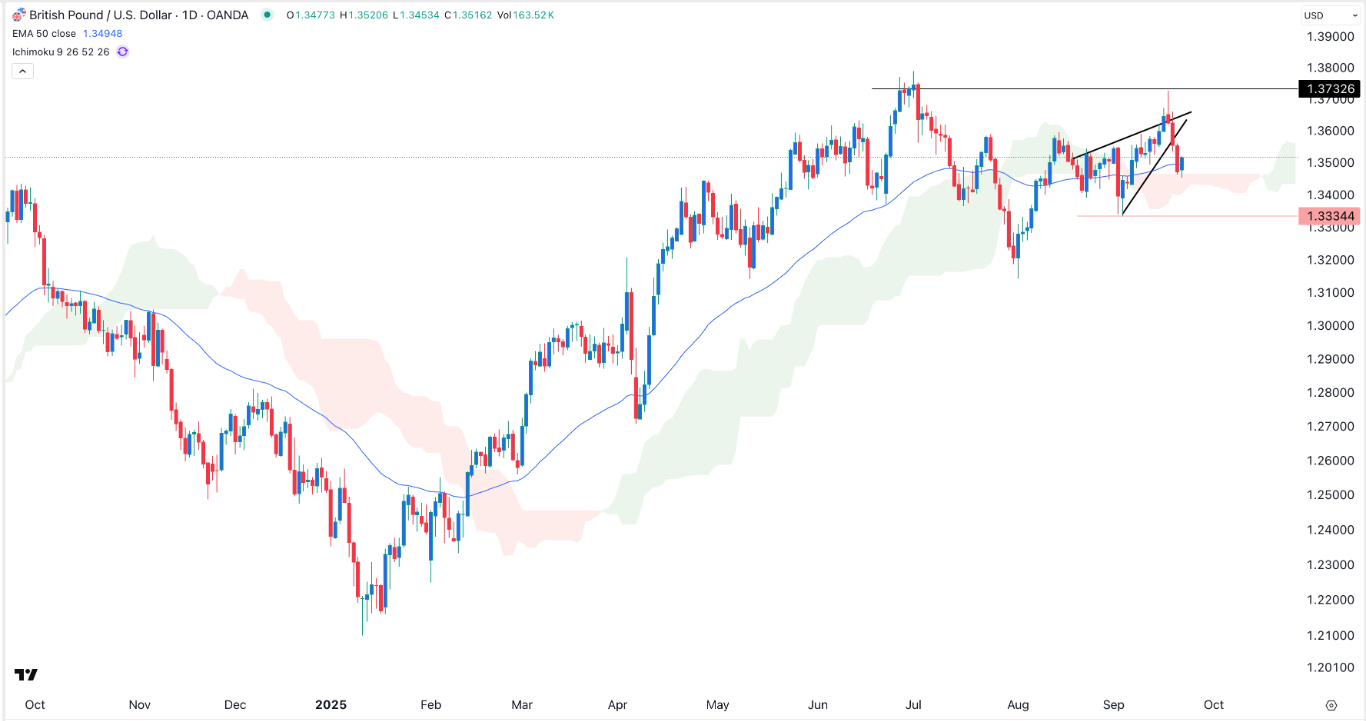Click the red 1.37326 price label

click(x=1331, y=89)
